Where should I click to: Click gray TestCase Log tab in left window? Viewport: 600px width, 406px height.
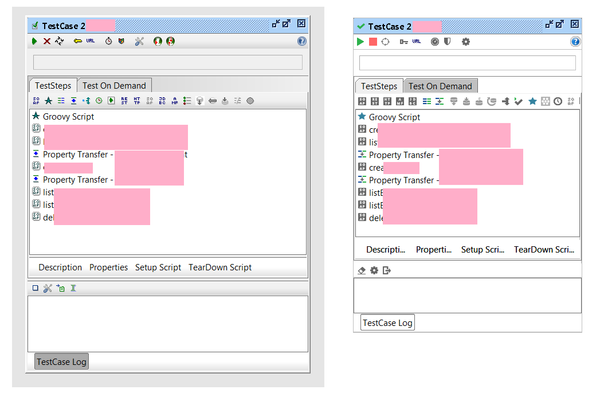(61, 362)
